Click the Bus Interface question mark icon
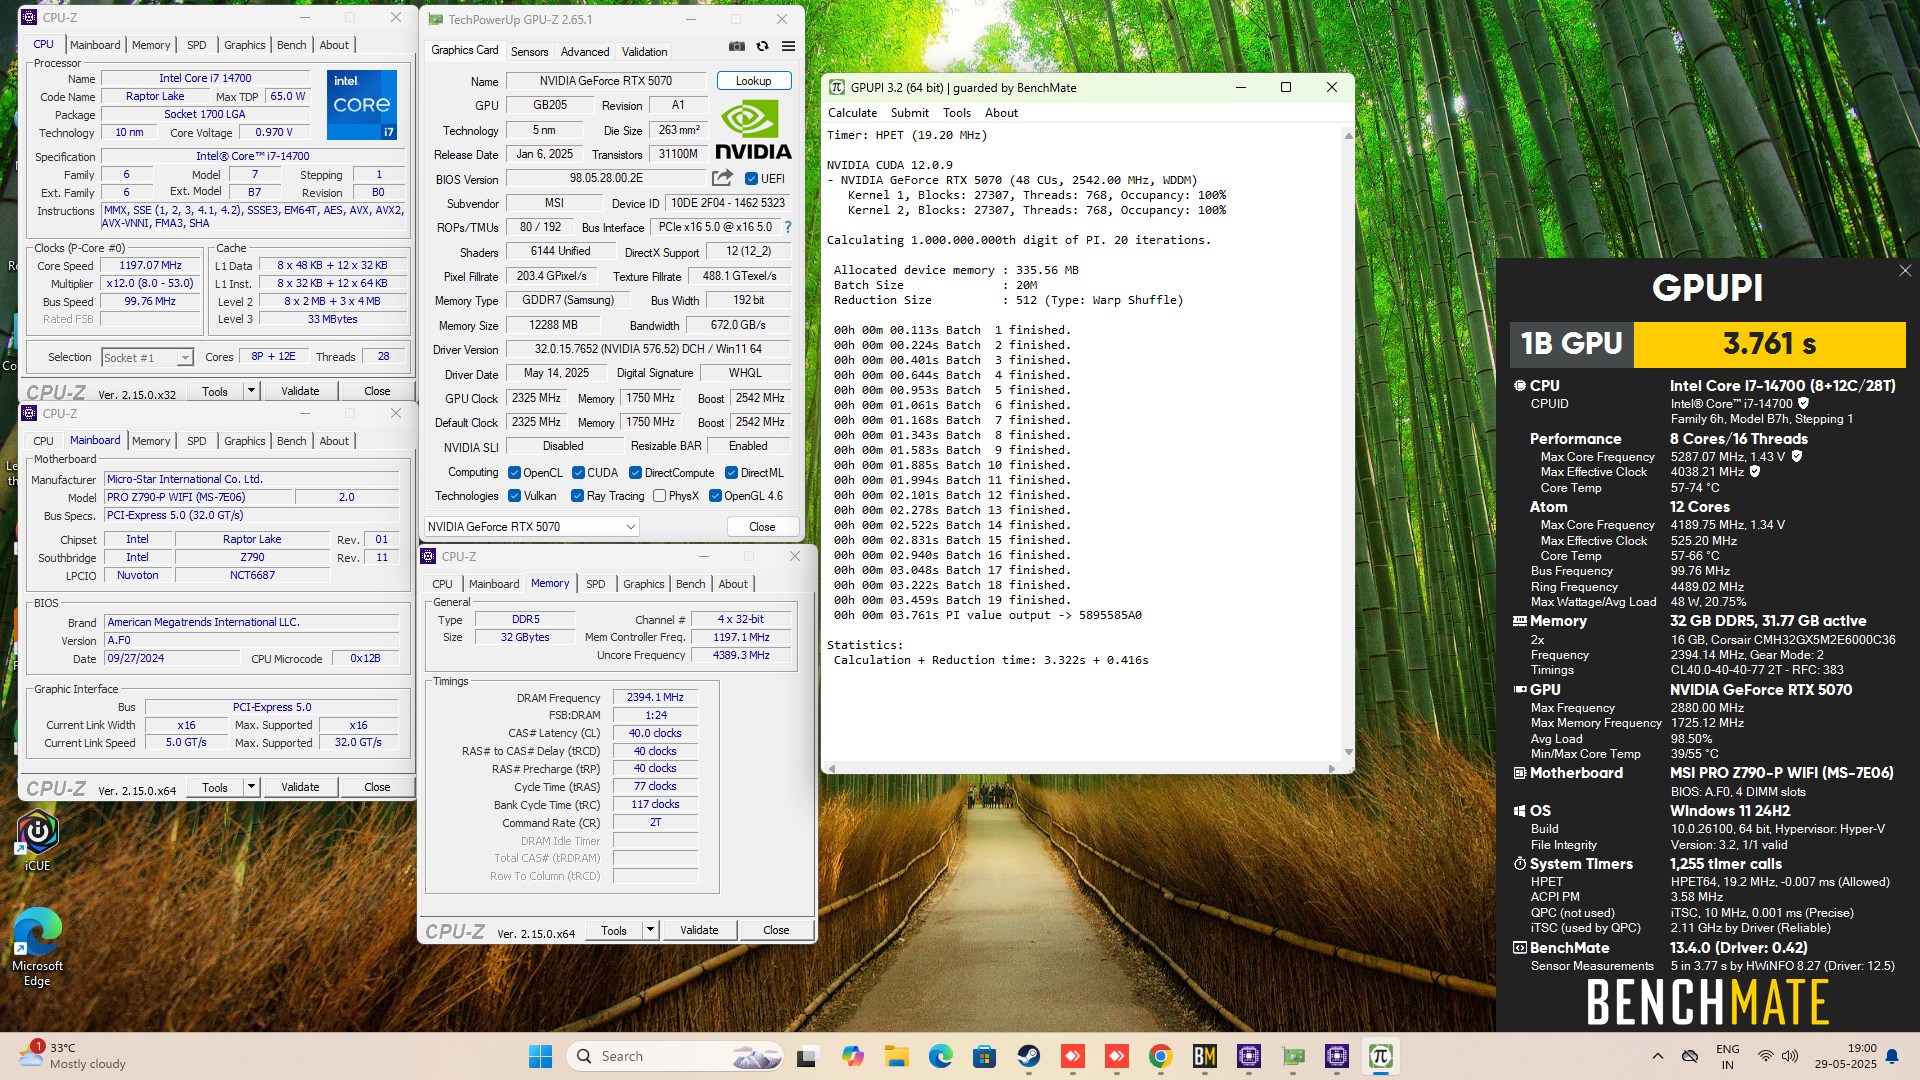This screenshot has height=1080, width=1920. click(x=788, y=227)
